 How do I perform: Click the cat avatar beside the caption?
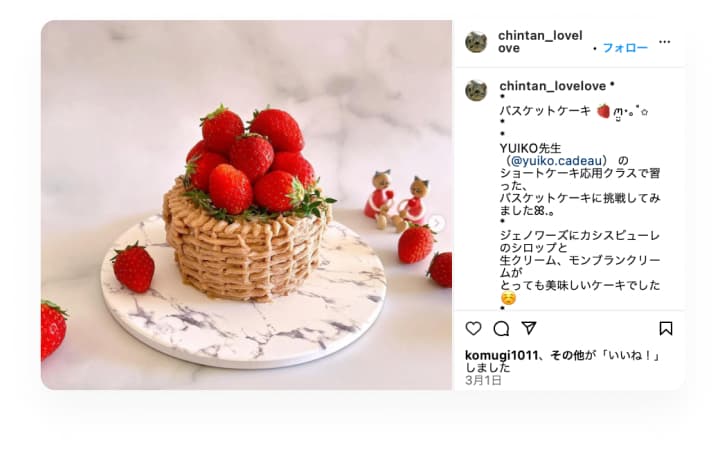pos(476,90)
